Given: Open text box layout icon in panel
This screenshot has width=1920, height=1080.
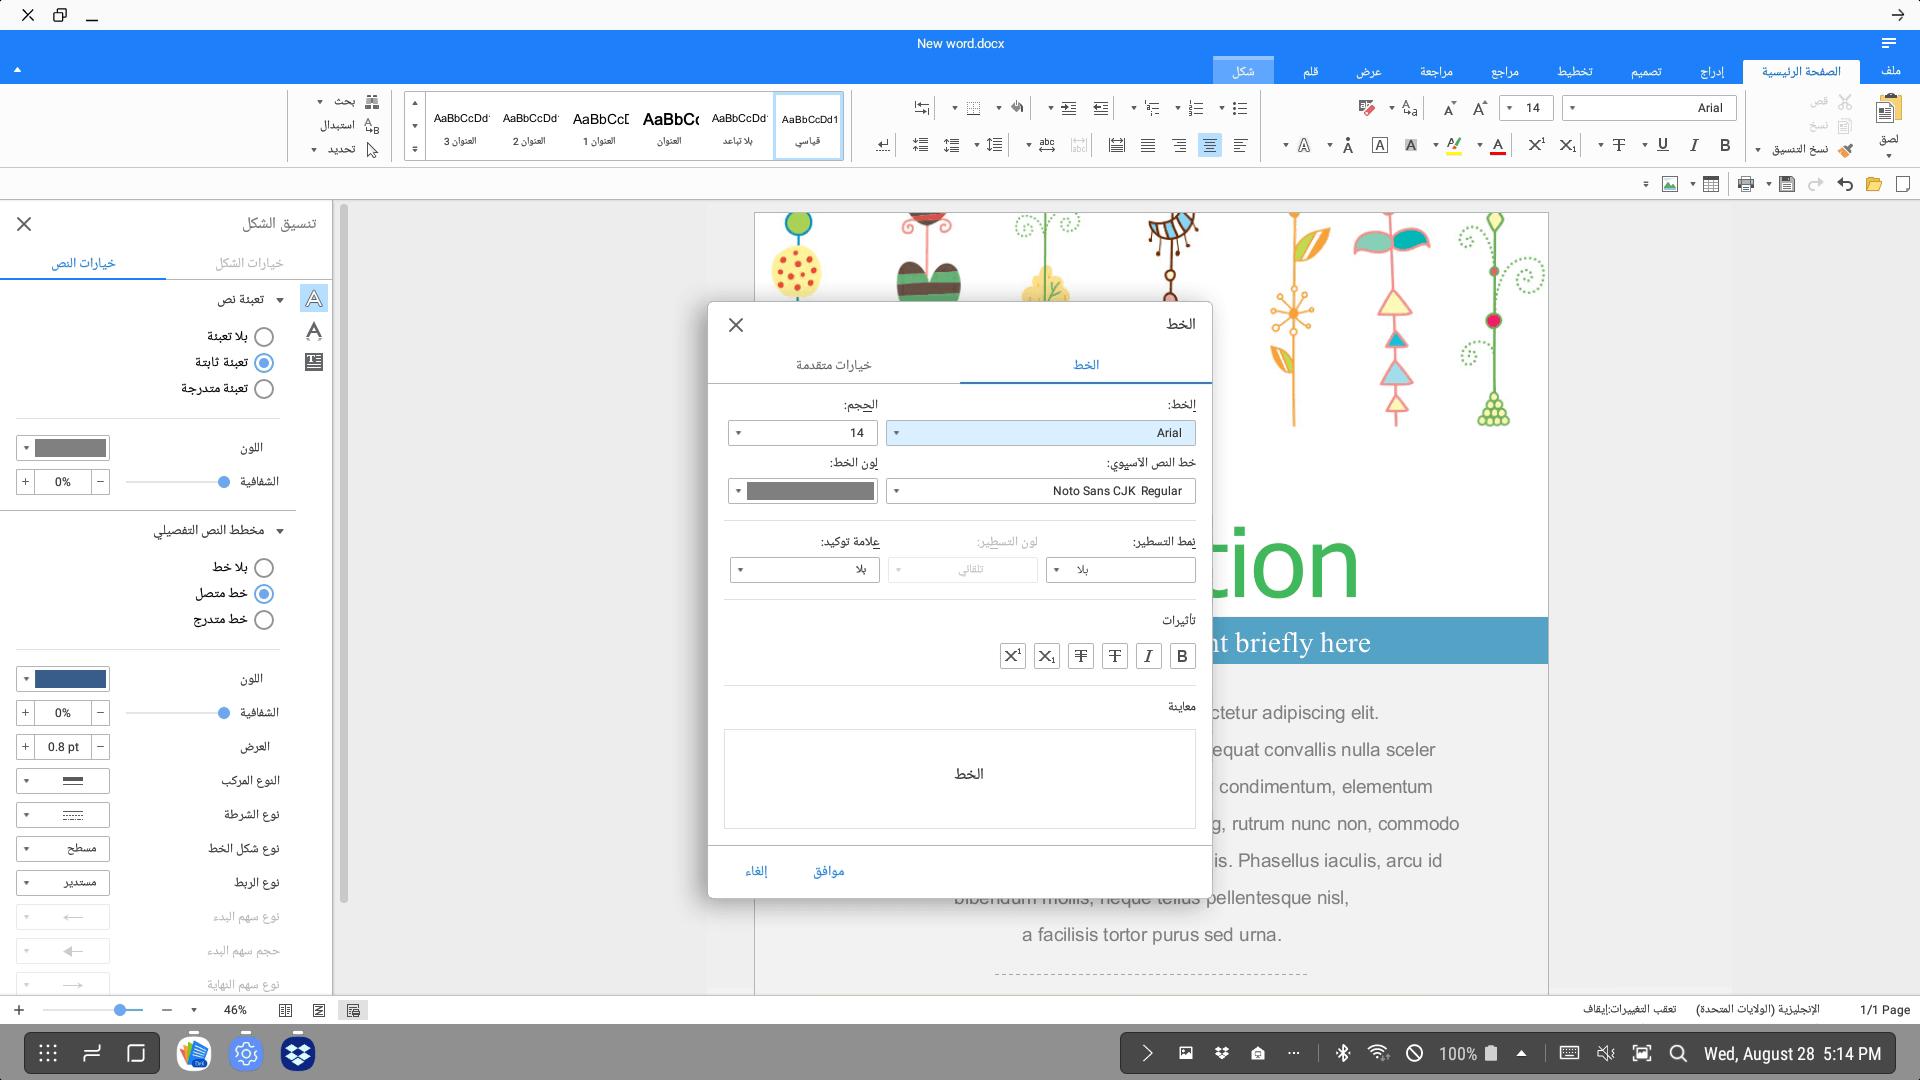Looking at the screenshot, I should (314, 362).
